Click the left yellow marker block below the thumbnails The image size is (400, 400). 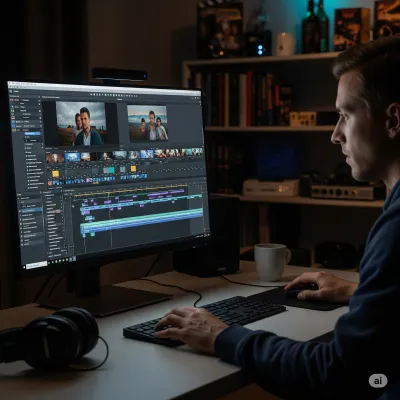(55, 174)
